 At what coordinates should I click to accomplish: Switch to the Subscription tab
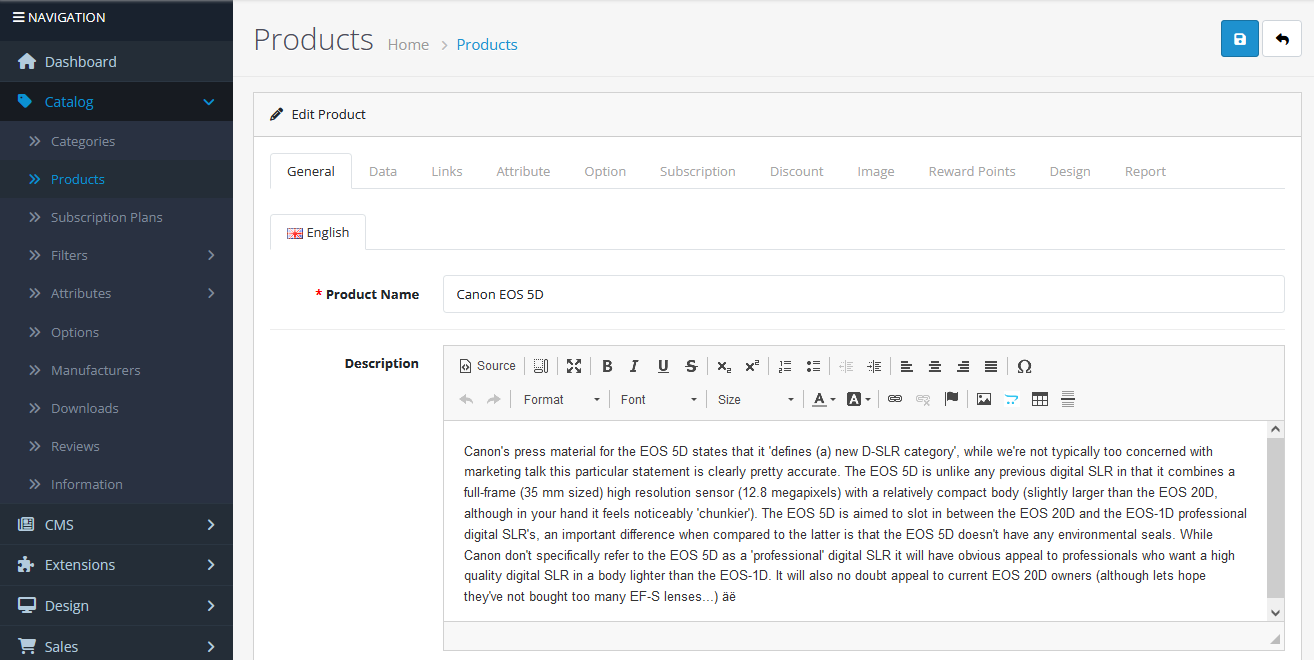(698, 171)
